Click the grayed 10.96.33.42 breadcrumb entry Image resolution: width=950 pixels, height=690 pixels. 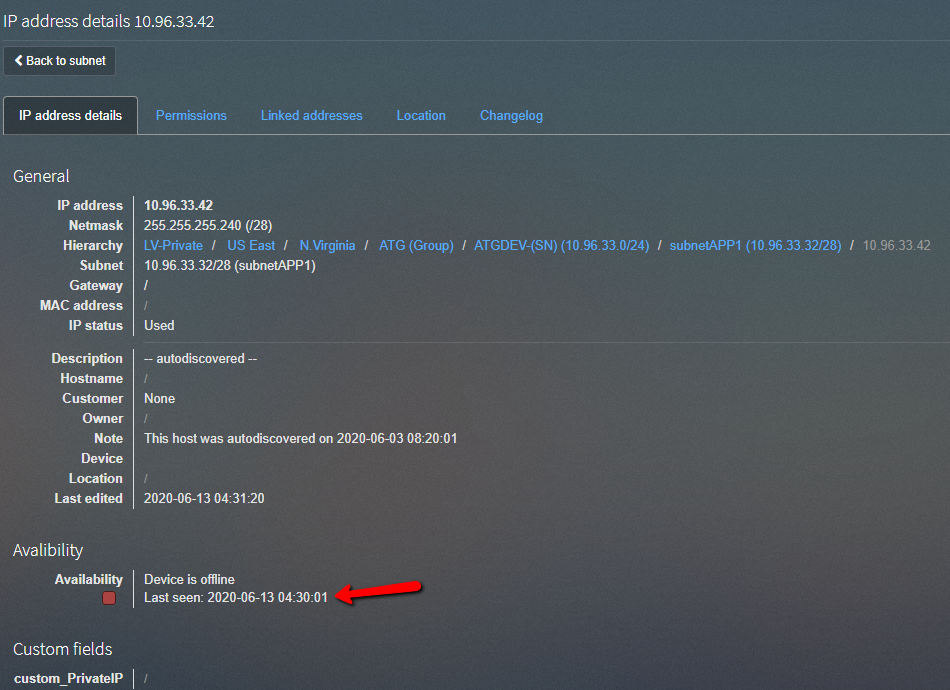pyautogui.click(x=897, y=245)
